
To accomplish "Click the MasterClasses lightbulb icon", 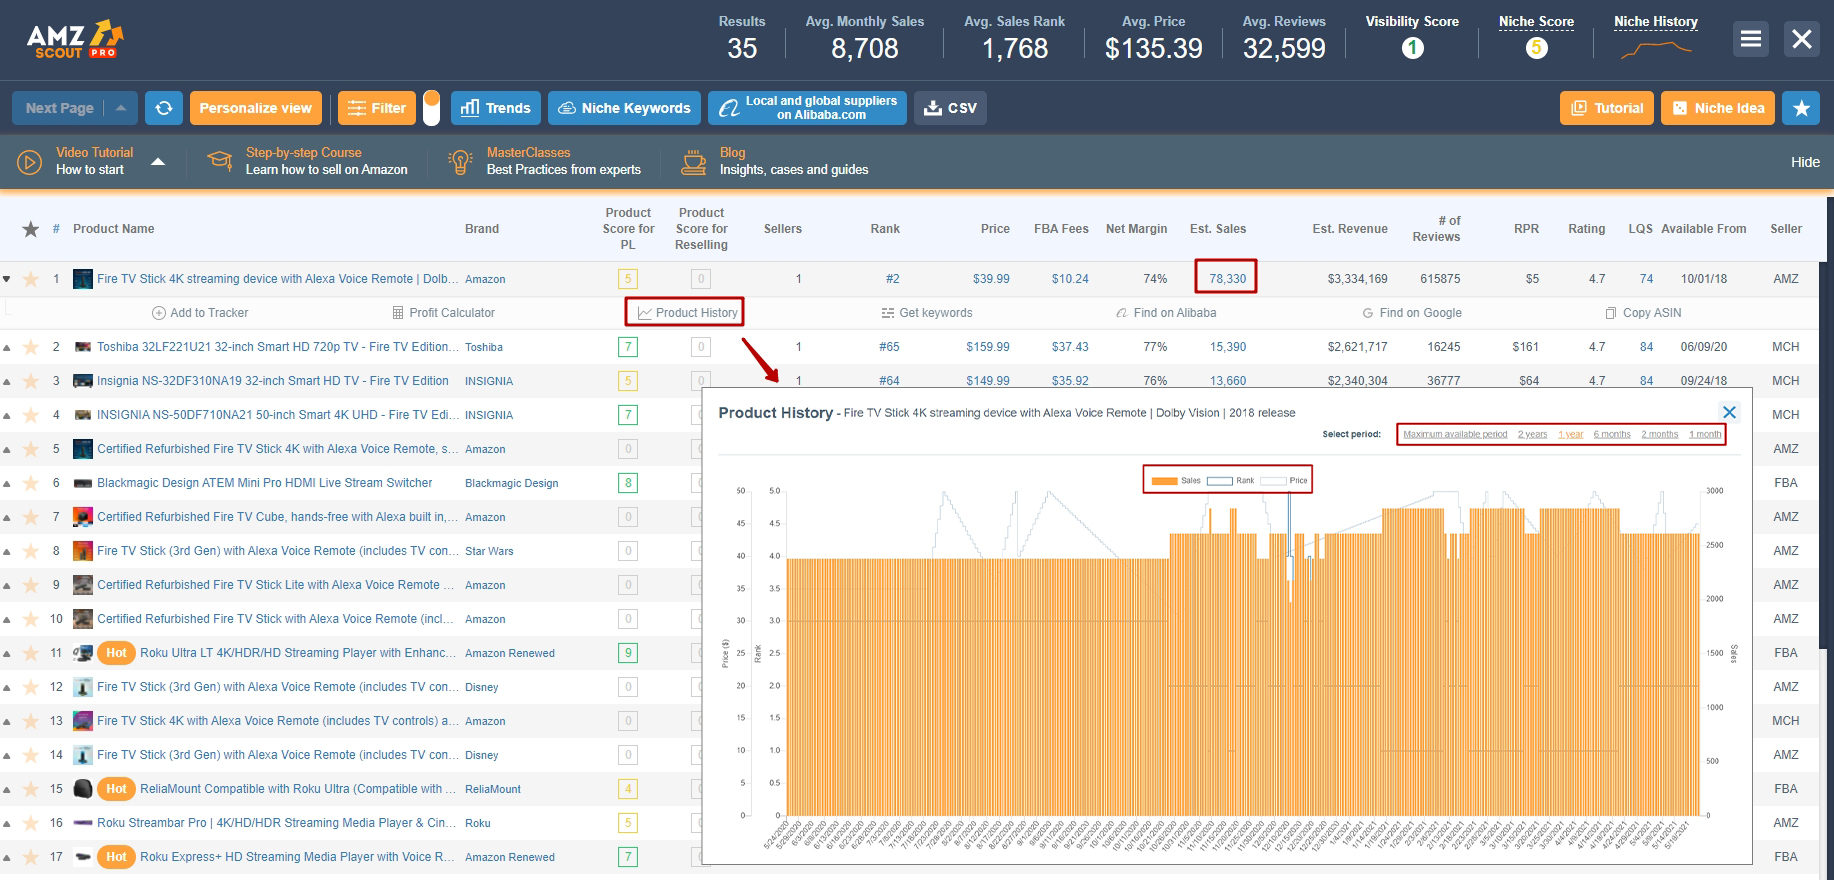I will [x=460, y=162].
